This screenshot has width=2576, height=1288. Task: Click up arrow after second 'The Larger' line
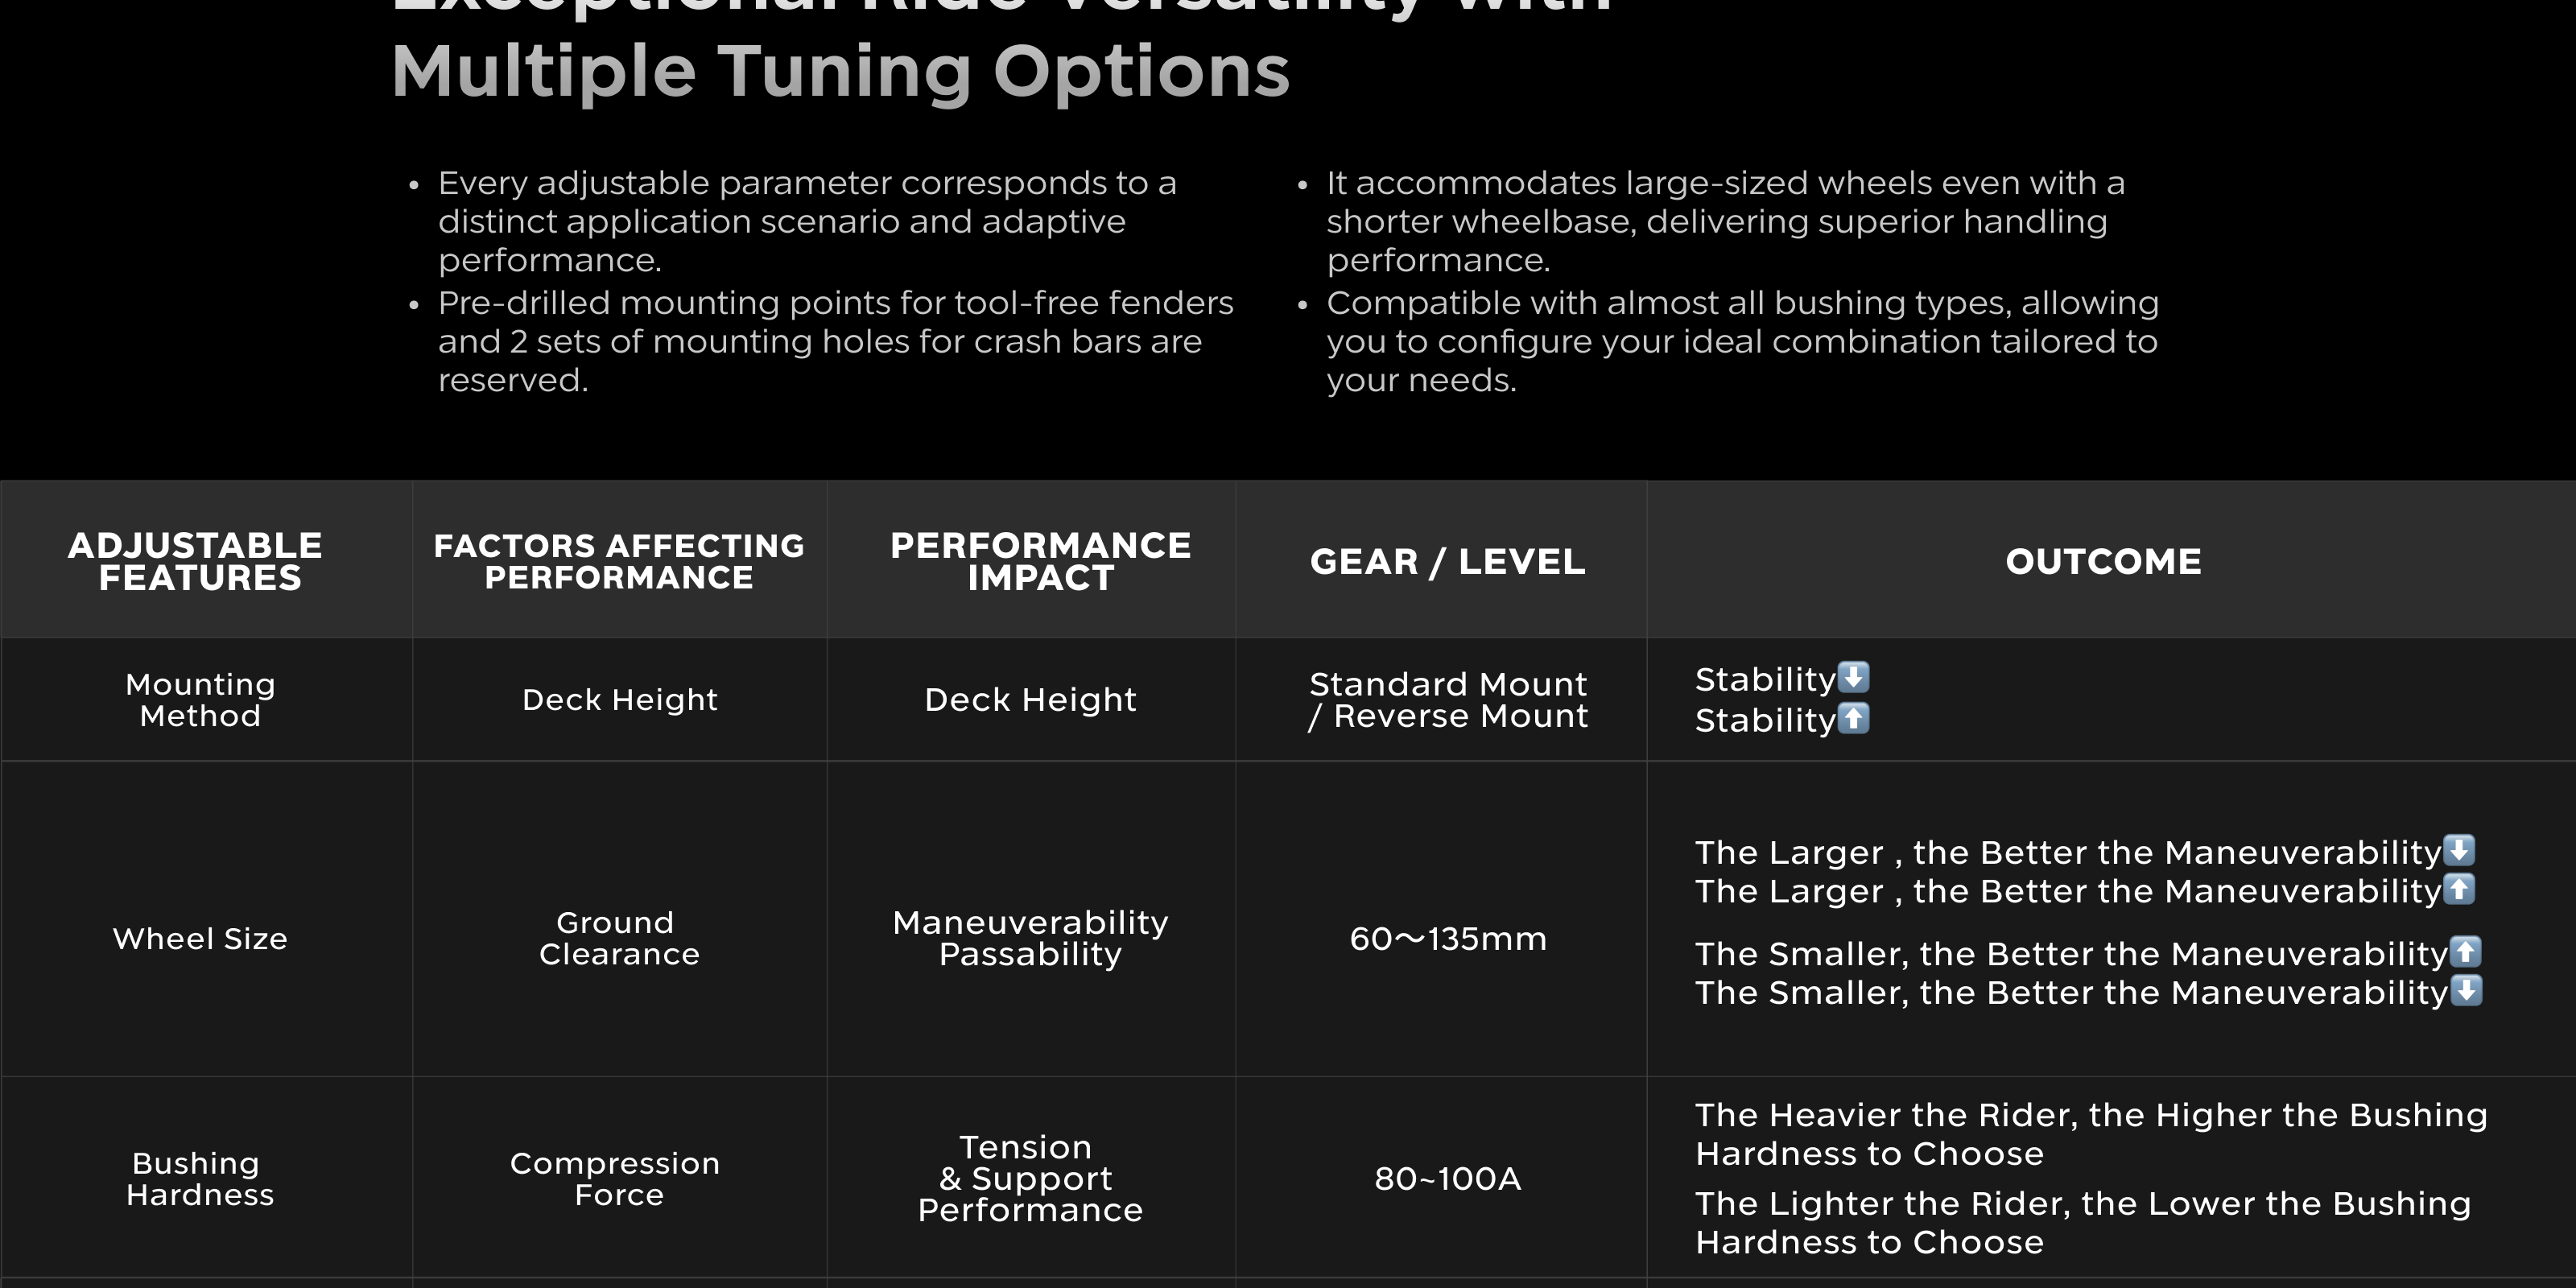click(x=2458, y=889)
